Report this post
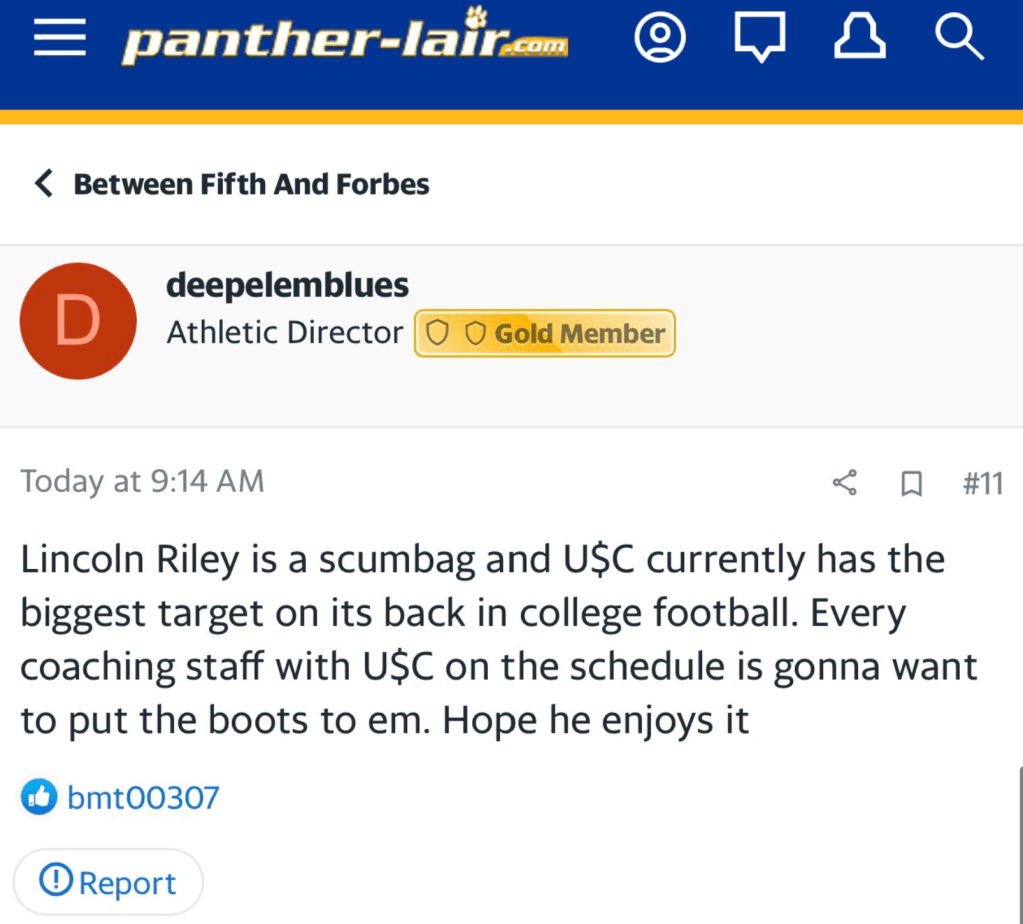The image size is (1023, 924). pyautogui.click(x=108, y=883)
